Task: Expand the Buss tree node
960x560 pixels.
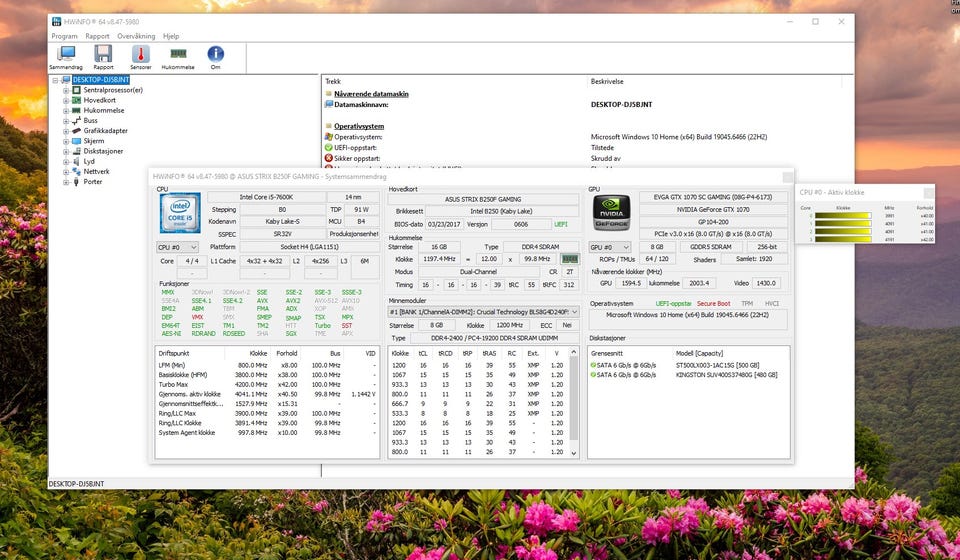Action: (x=66, y=121)
